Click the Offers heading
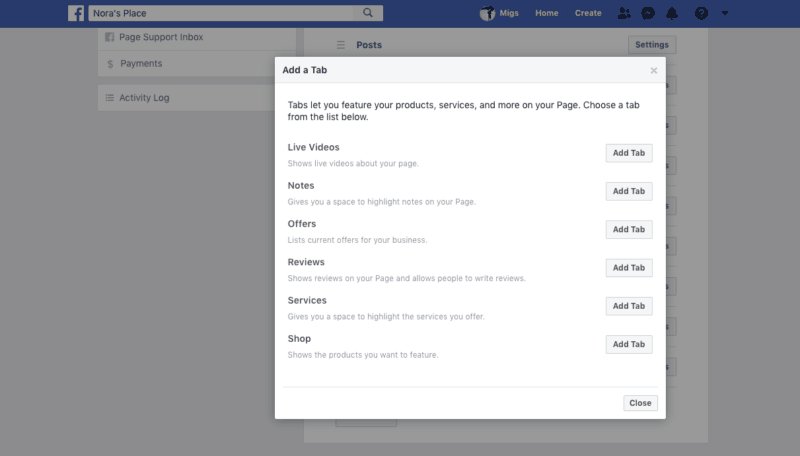The width and height of the screenshot is (800, 456). click(302, 224)
